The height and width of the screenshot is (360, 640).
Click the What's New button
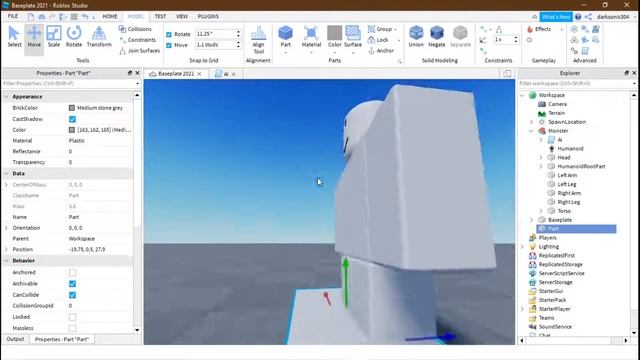click(x=556, y=17)
